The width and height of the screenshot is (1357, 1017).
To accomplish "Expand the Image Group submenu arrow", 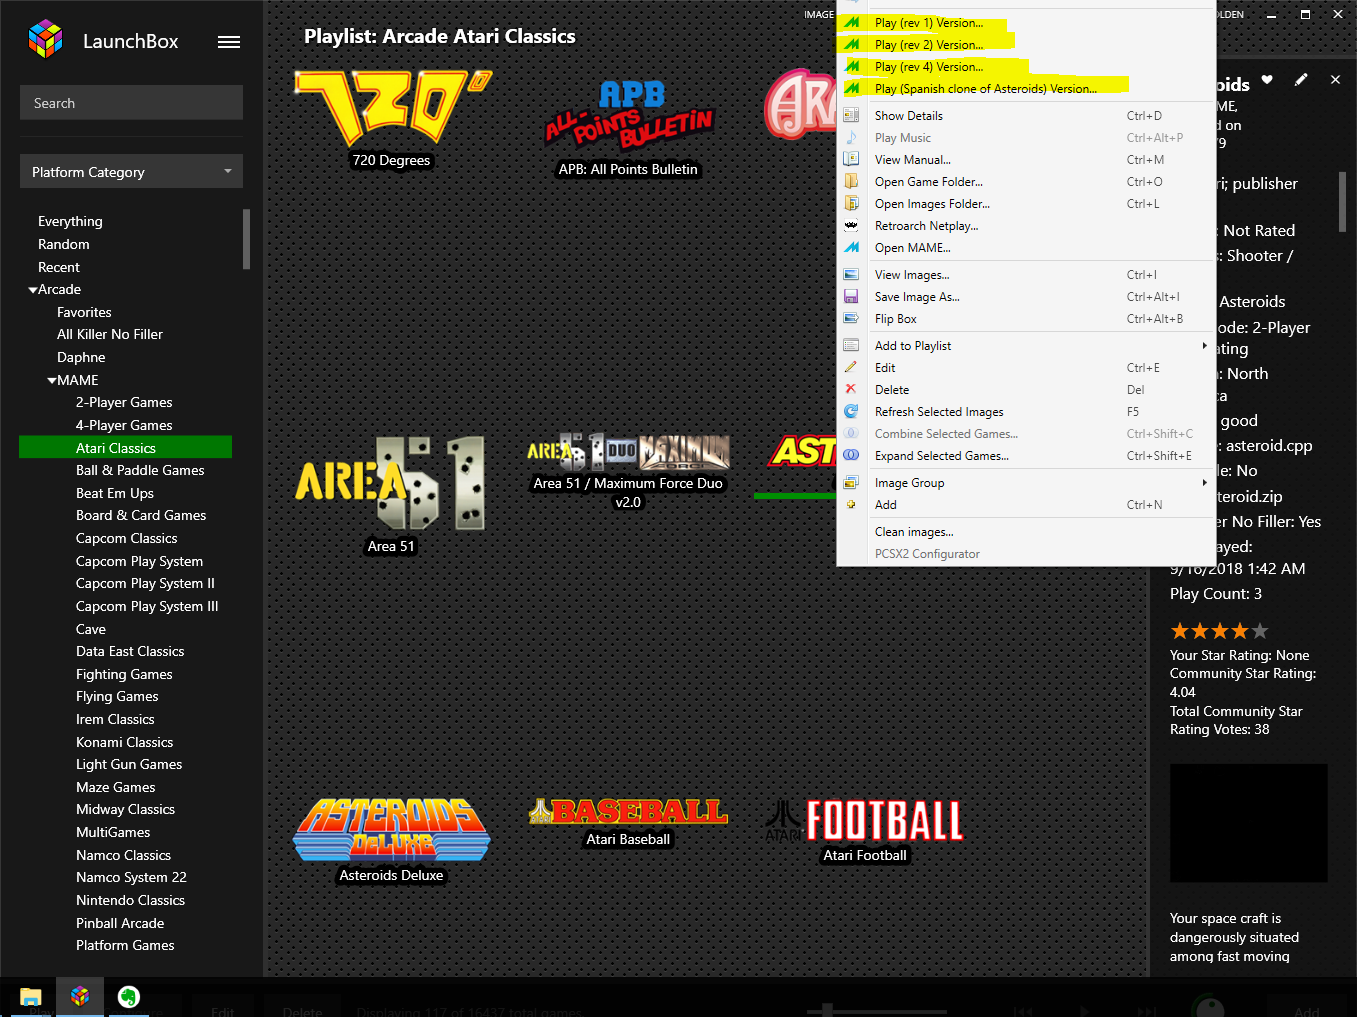I will (x=1204, y=482).
